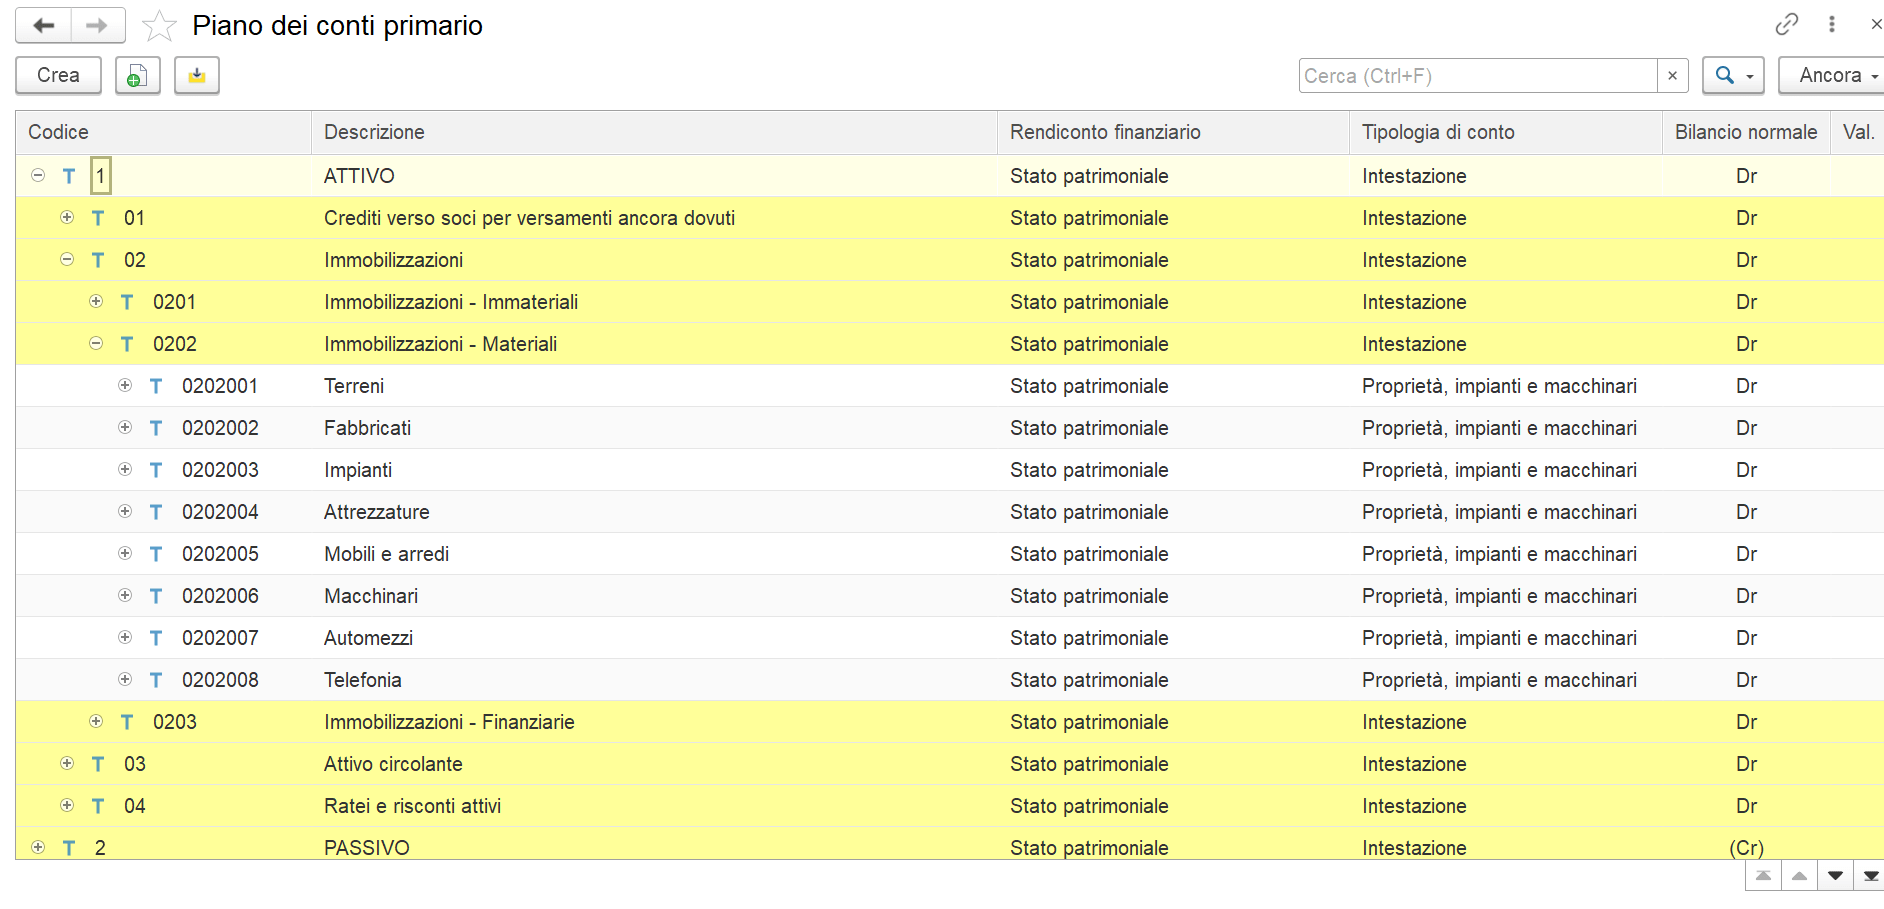Select the 'Attivo circolante' description cell
Image resolution: width=1884 pixels, height=909 pixels.
click(x=393, y=764)
